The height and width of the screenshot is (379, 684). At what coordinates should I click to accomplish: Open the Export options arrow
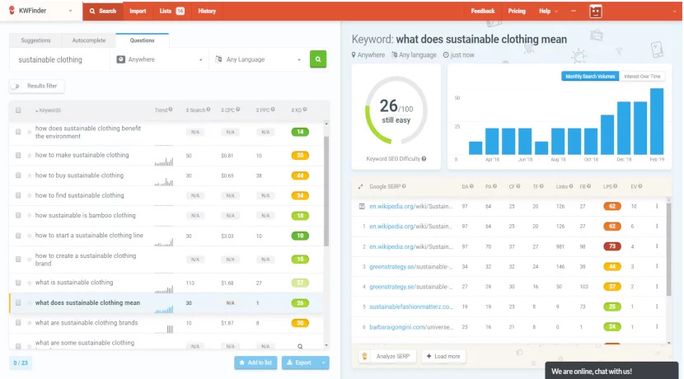(323, 363)
